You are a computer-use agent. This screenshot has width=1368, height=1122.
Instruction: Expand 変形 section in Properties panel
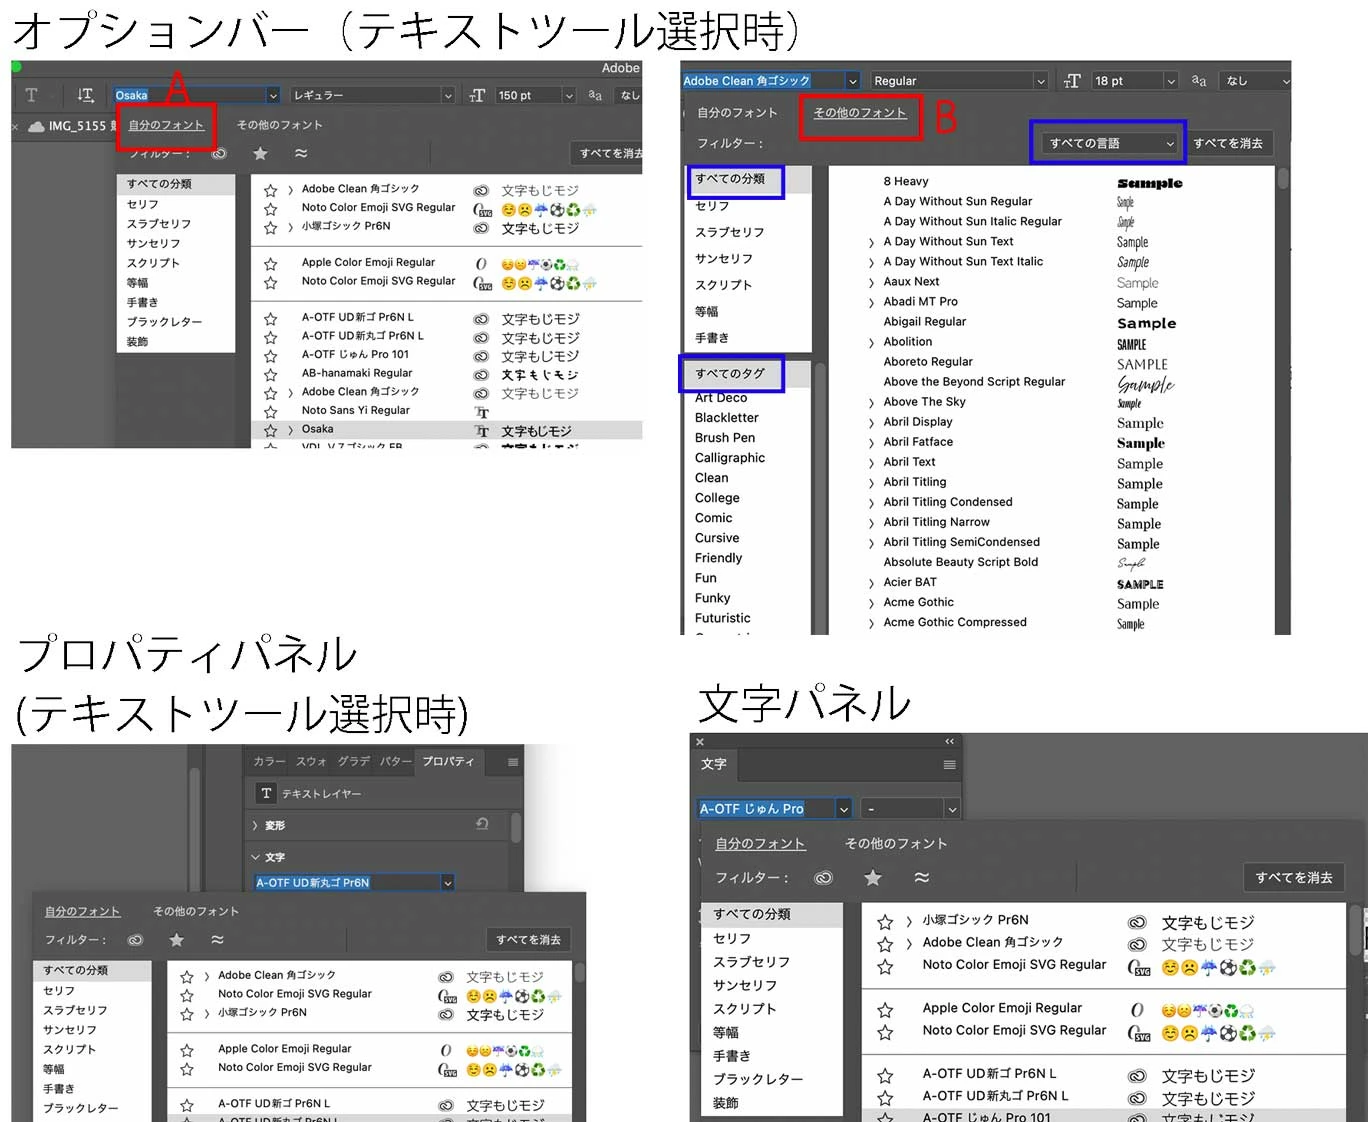click(x=256, y=825)
